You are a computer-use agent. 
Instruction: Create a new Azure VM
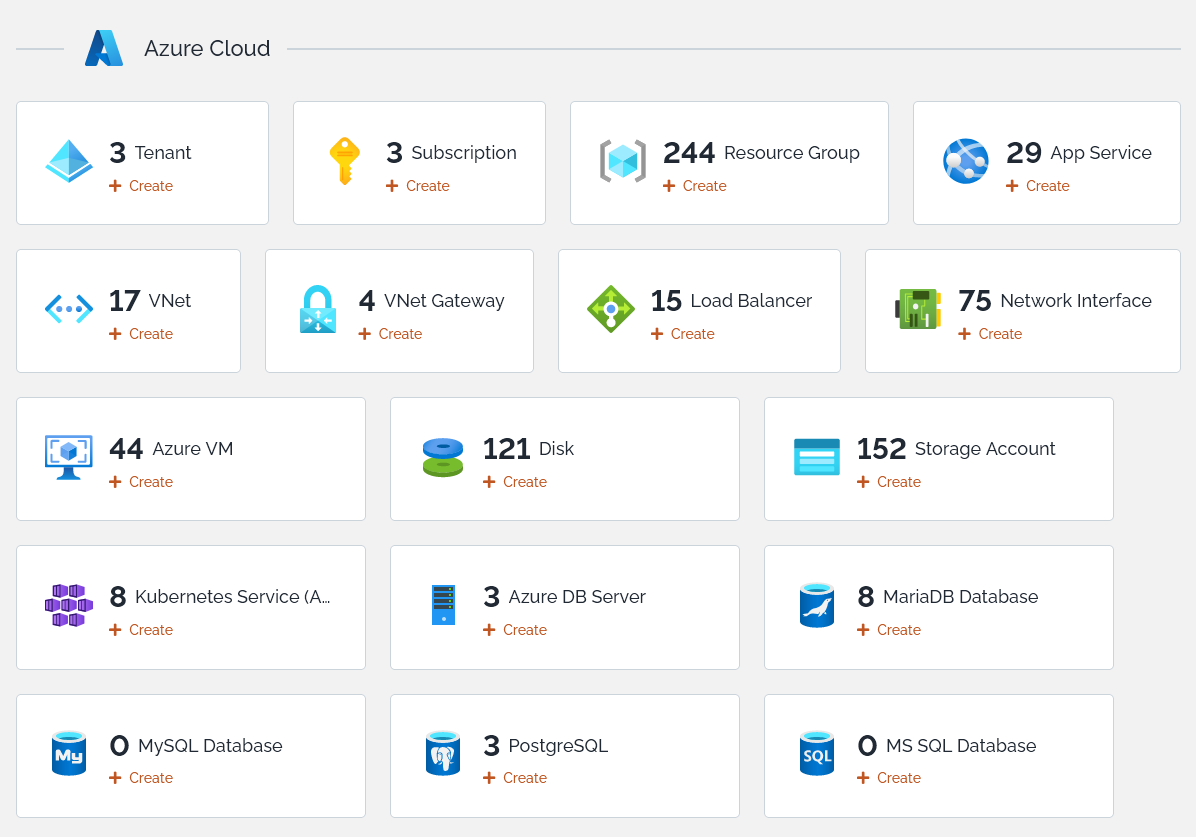point(141,481)
